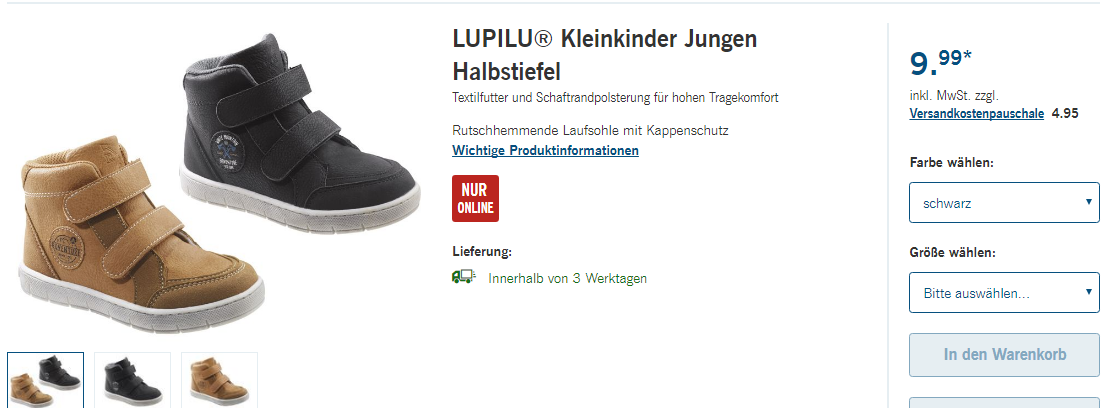Viewport: 1101px width, 408px height.
Task: Click the round logo patch on black boot
Action: pyautogui.click(x=226, y=149)
